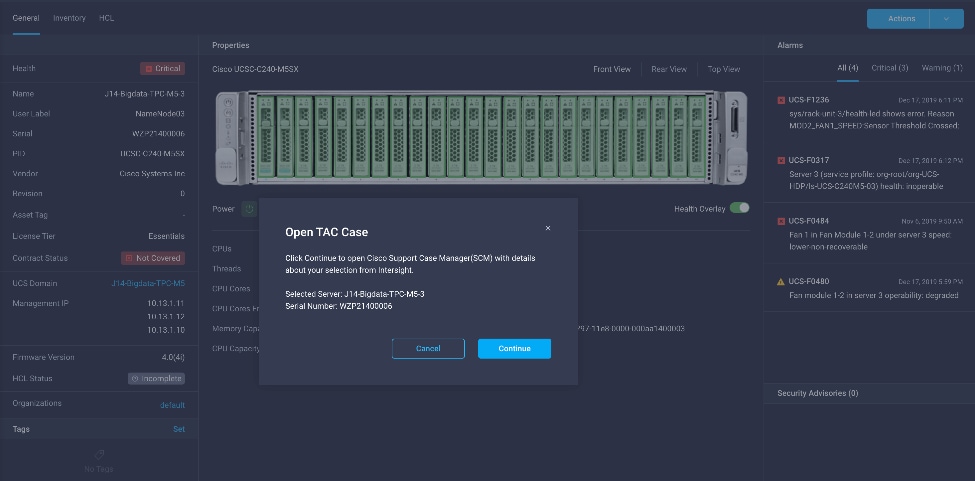Click the UCS-F0480 warning triangle icon
The height and width of the screenshot is (481, 975).
coord(781,281)
